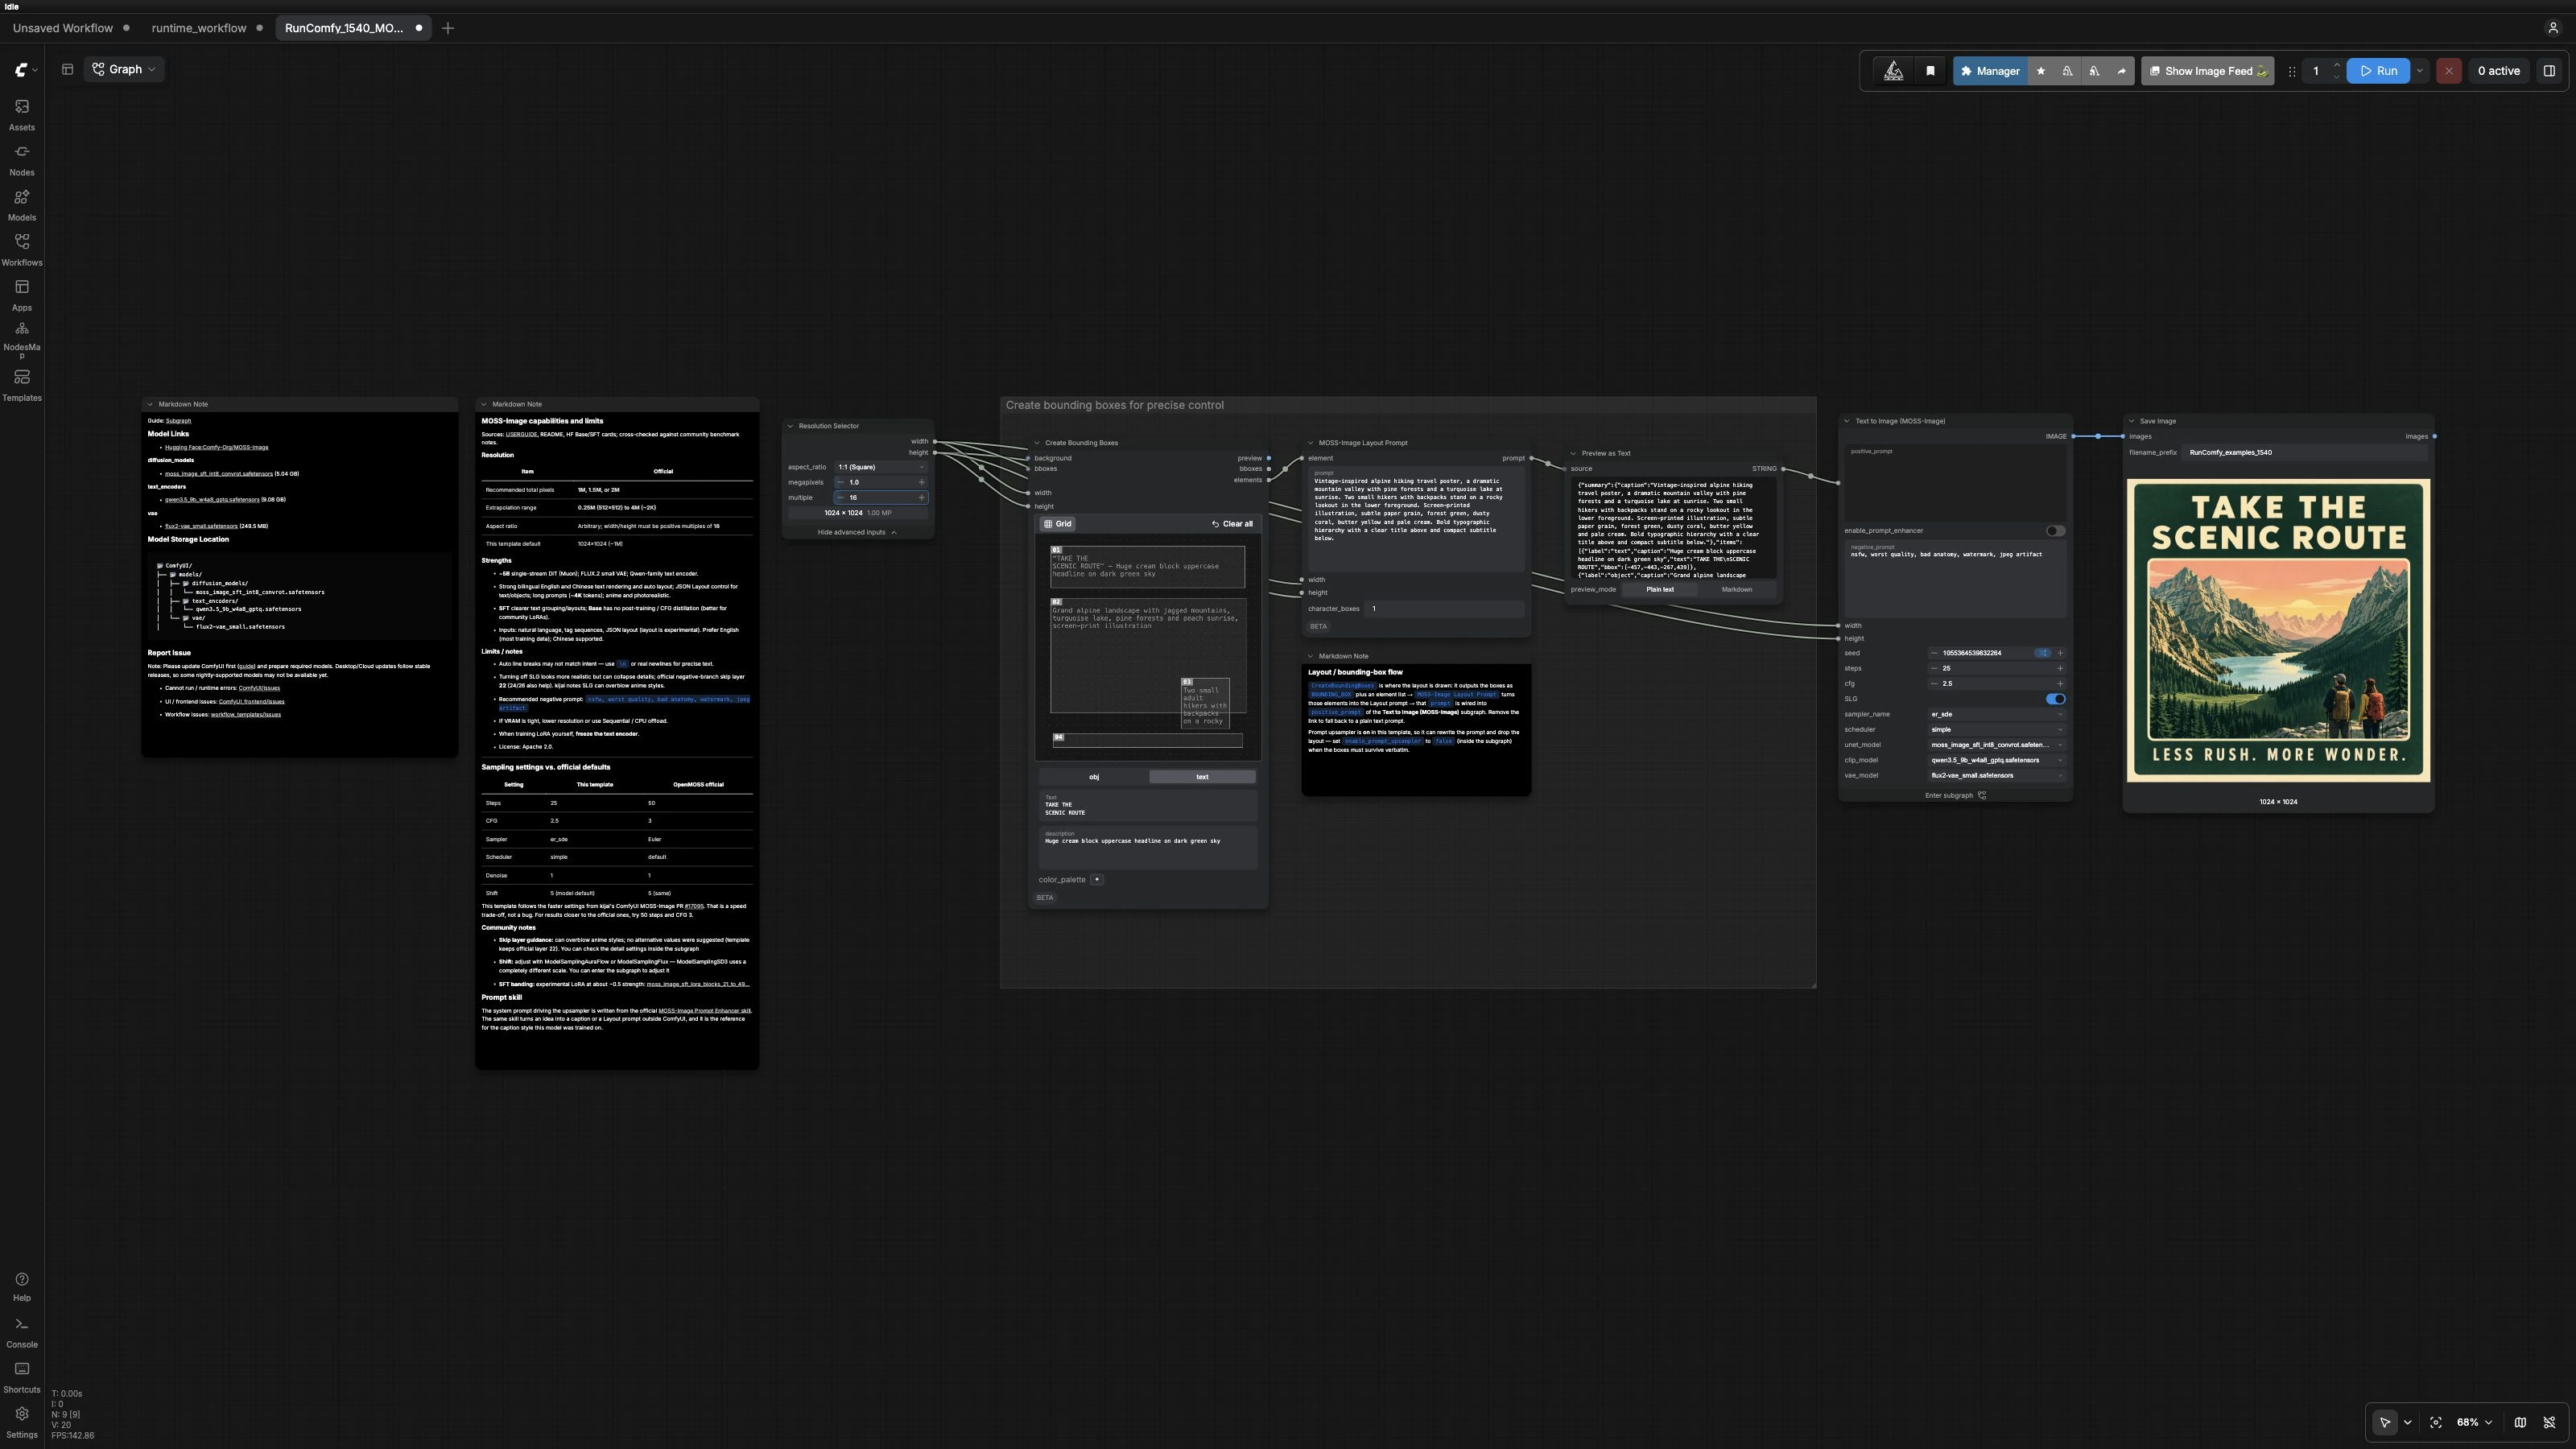Select Markdown preview mode
Viewport: 2576px width, 1449px height.
pyautogui.click(x=1736, y=589)
